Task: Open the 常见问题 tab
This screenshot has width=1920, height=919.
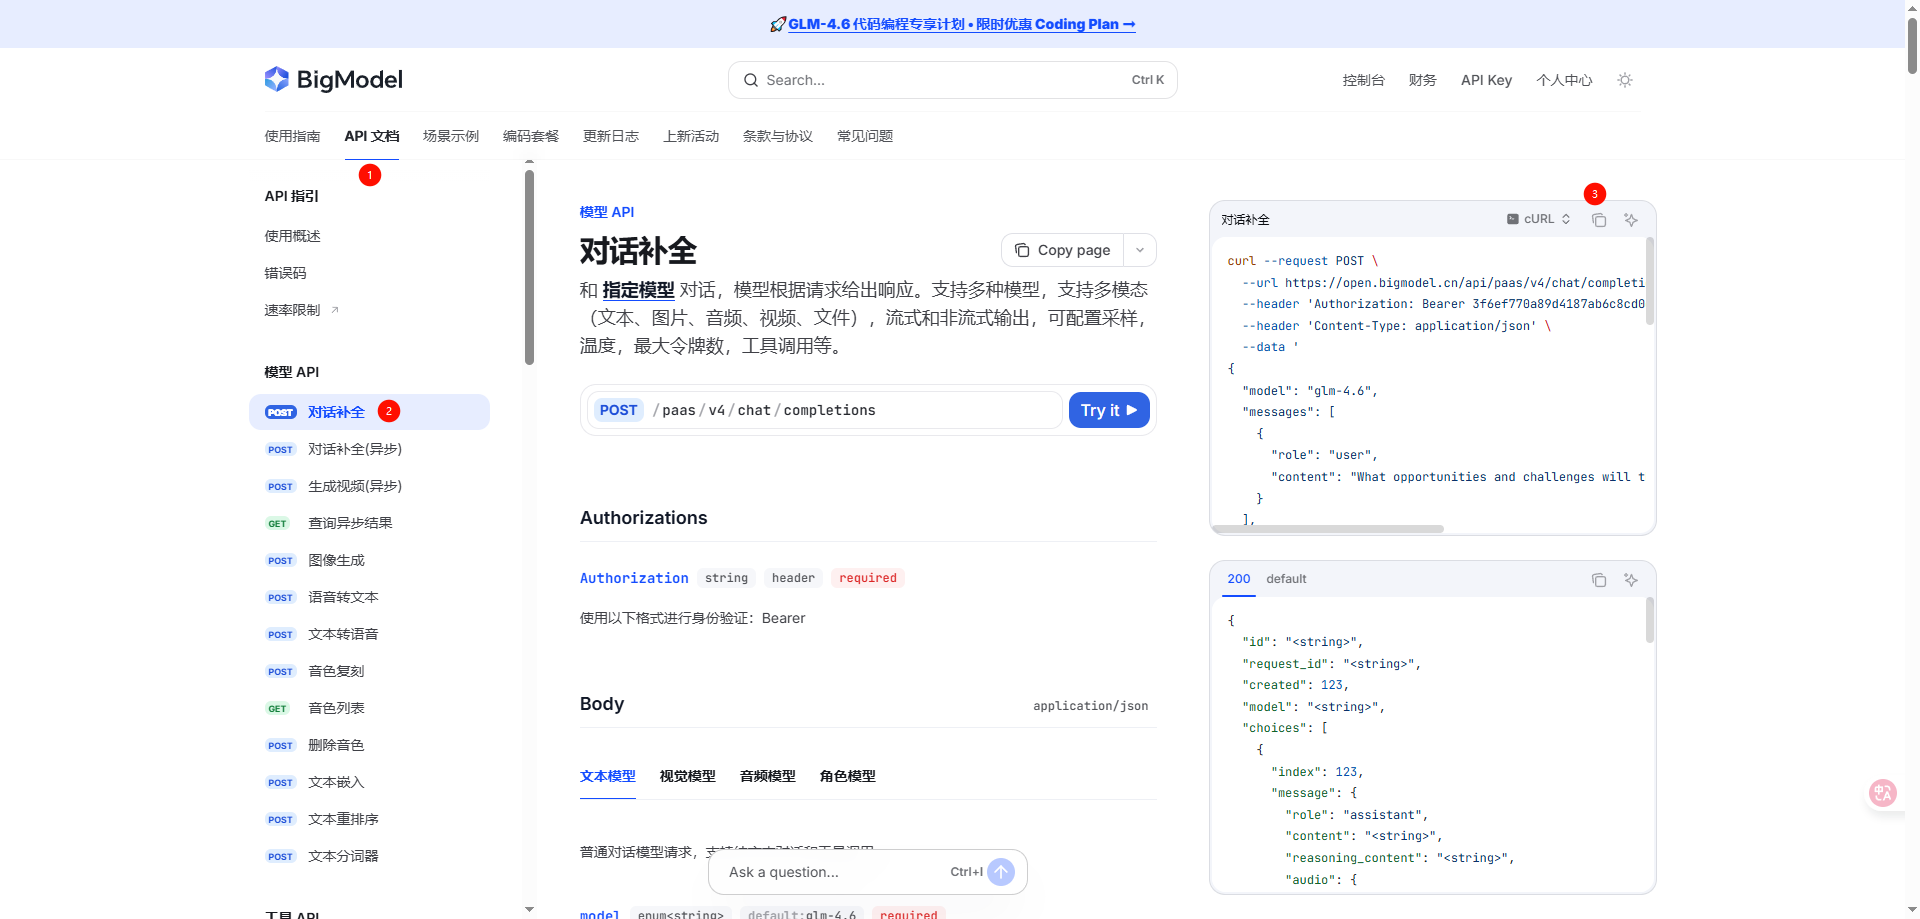Action: (865, 136)
